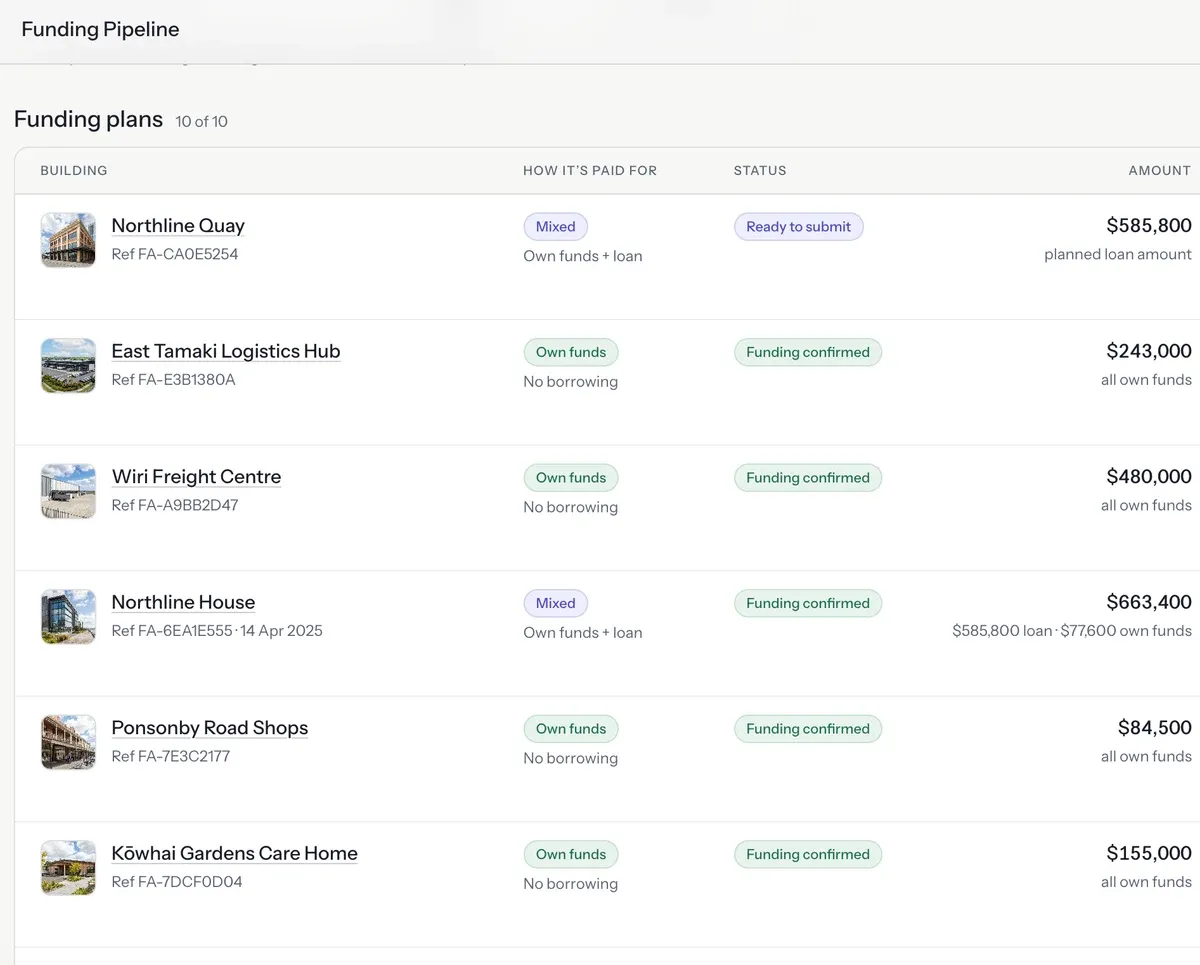Click Funding confirmed badge for Wiri Freight Centre

(808, 478)
